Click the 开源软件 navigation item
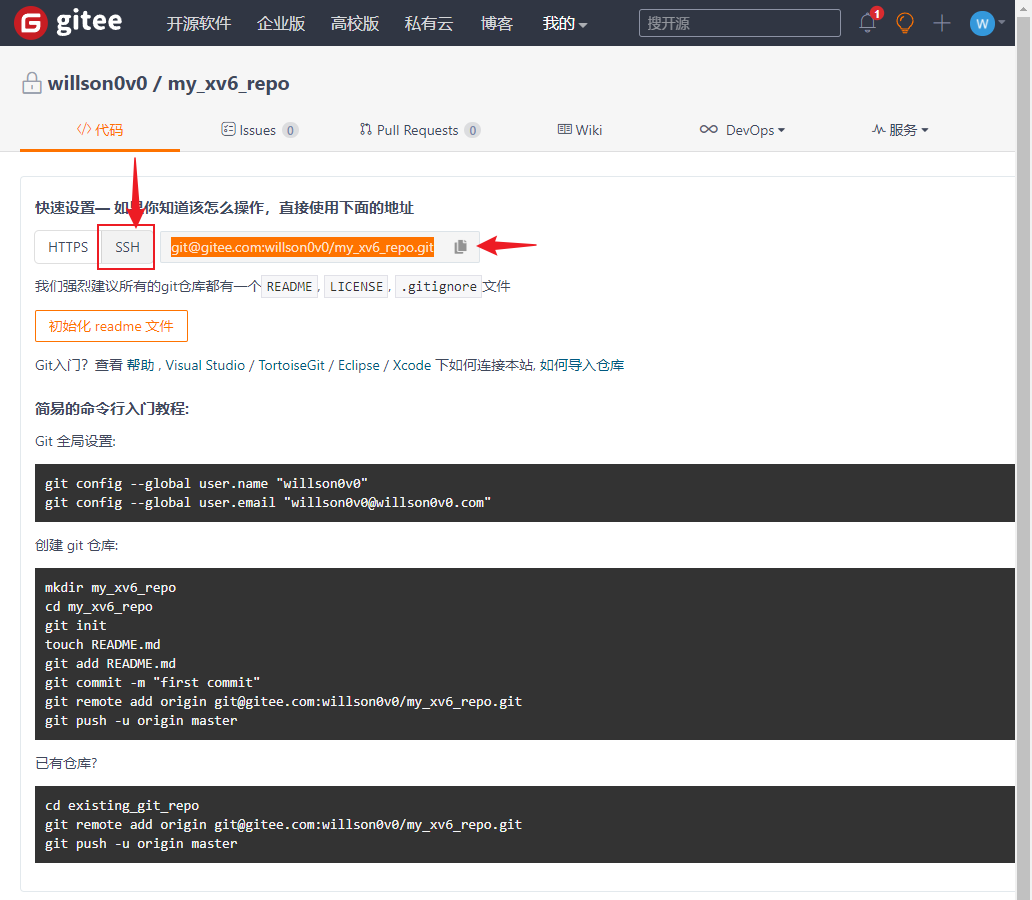1032x900 pixels. point(198,23)
